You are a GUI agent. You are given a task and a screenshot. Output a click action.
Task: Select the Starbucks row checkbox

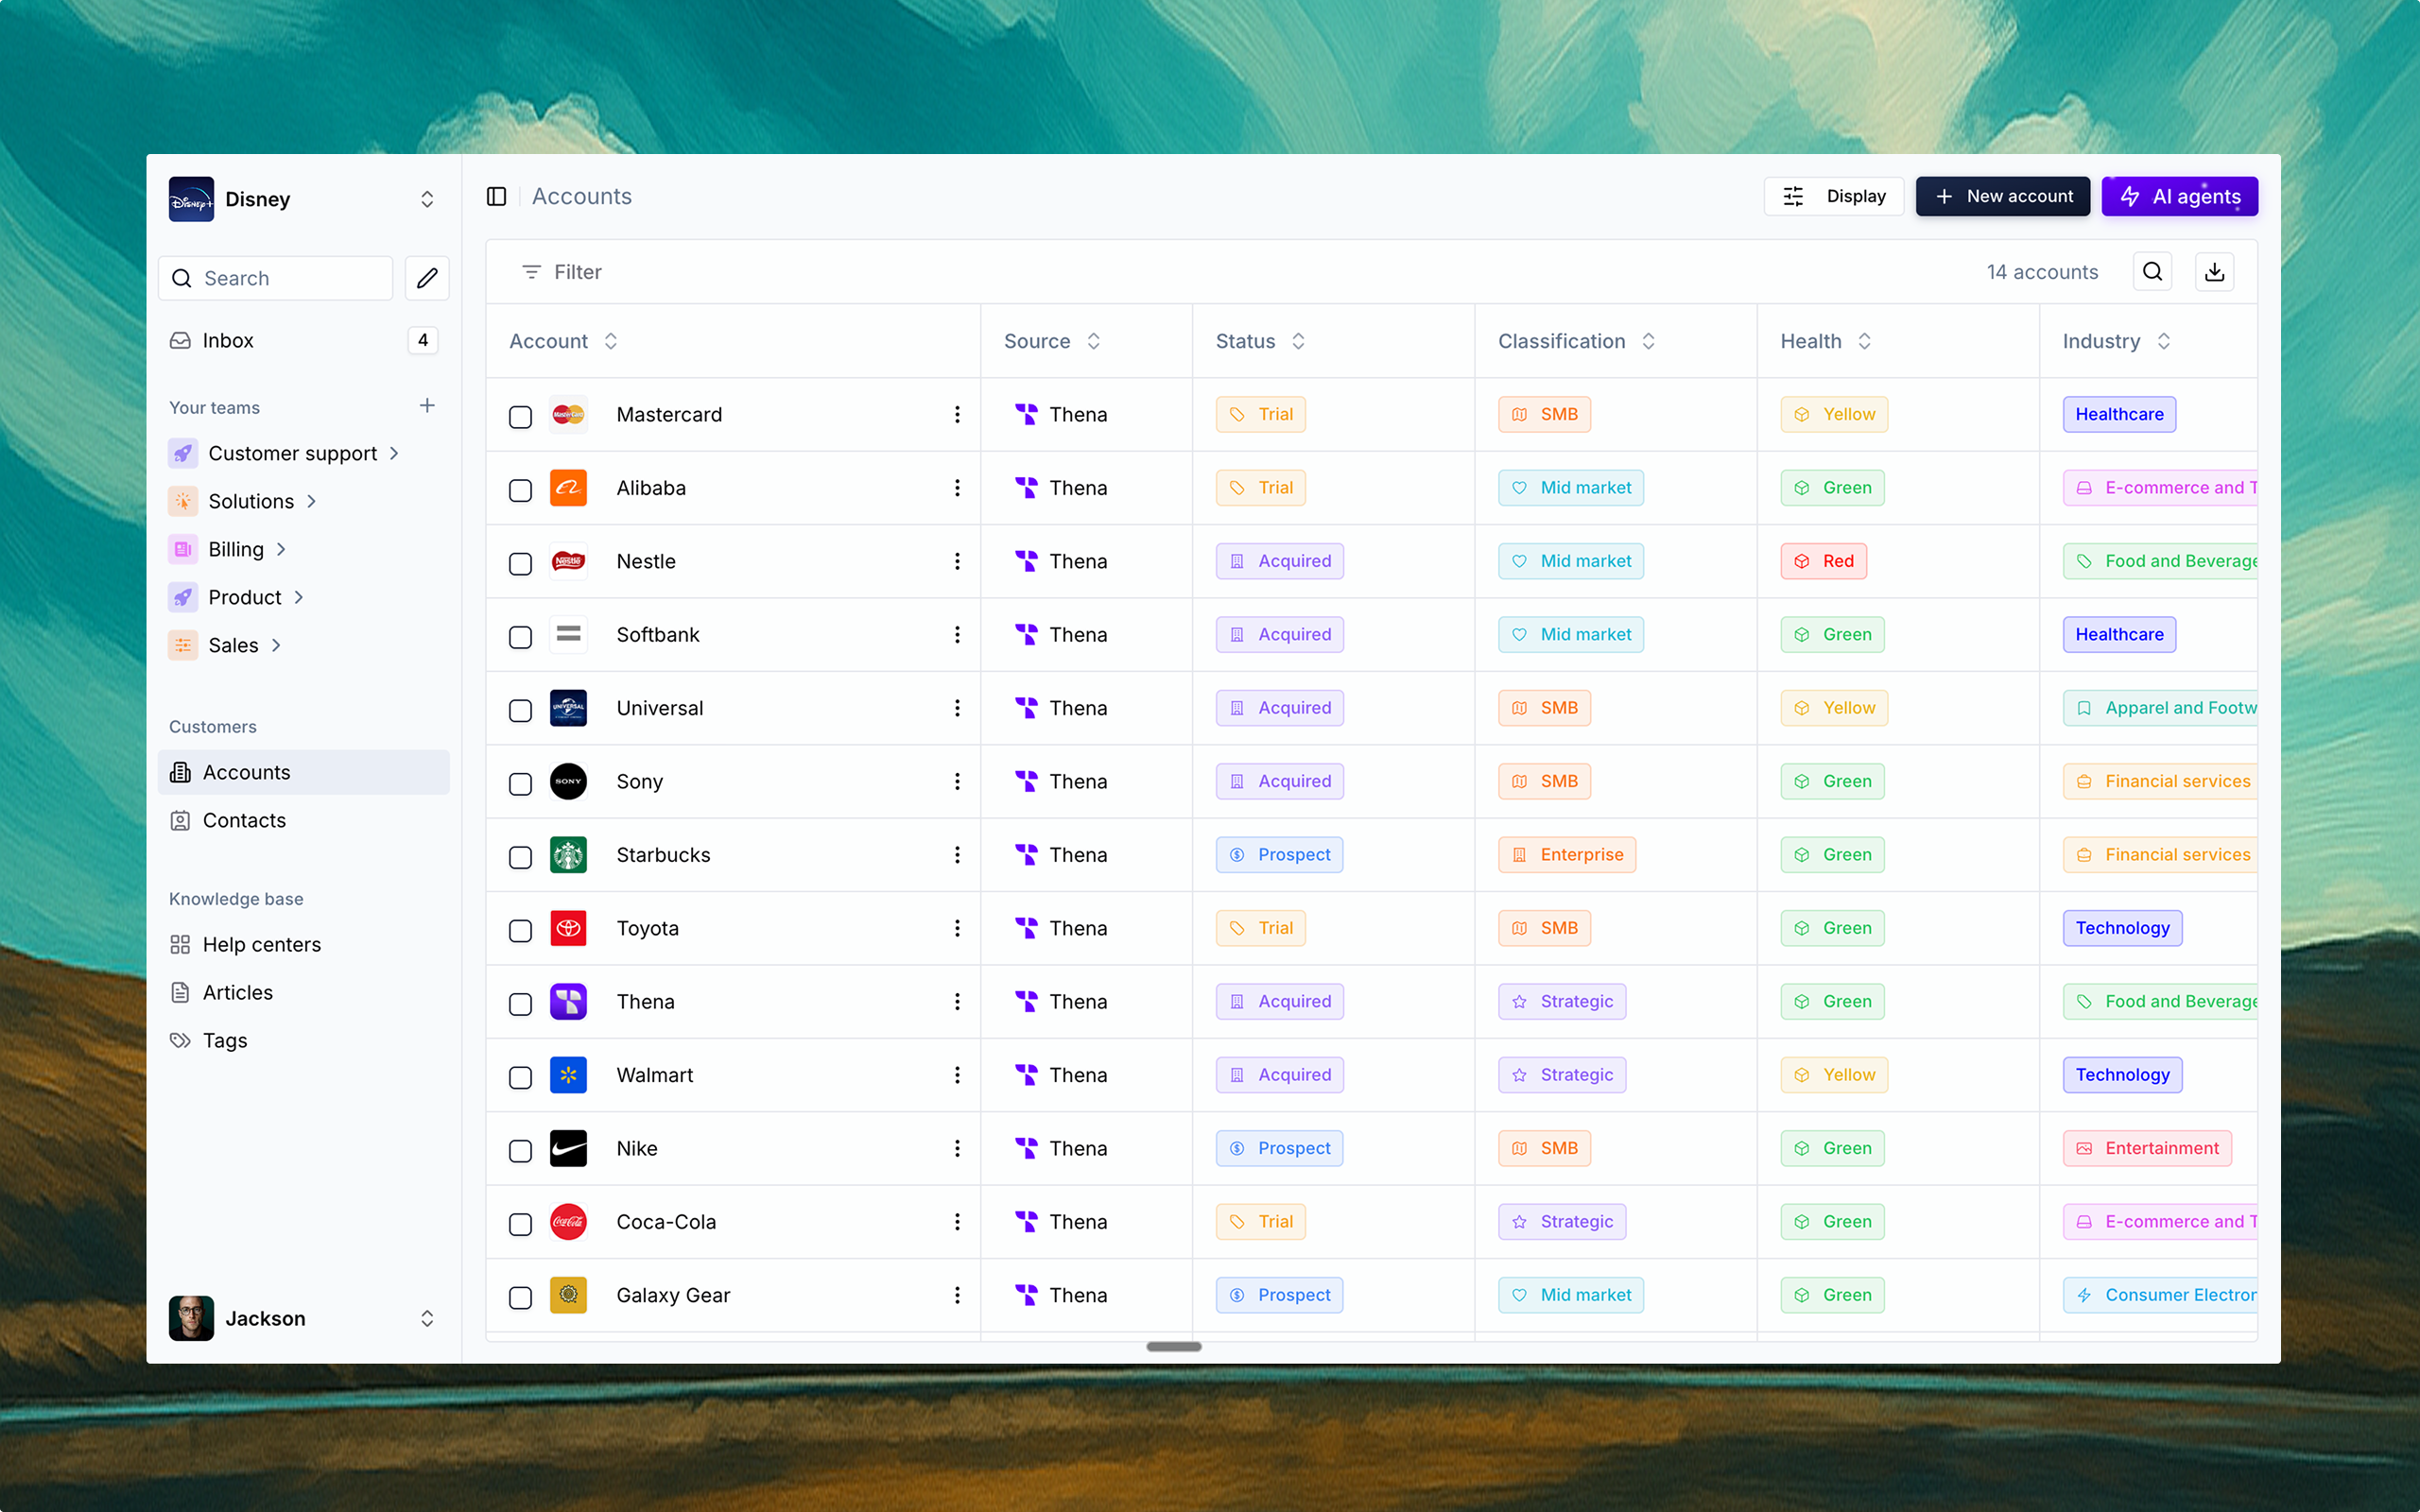pyautogui.click(x=520, y=857)
